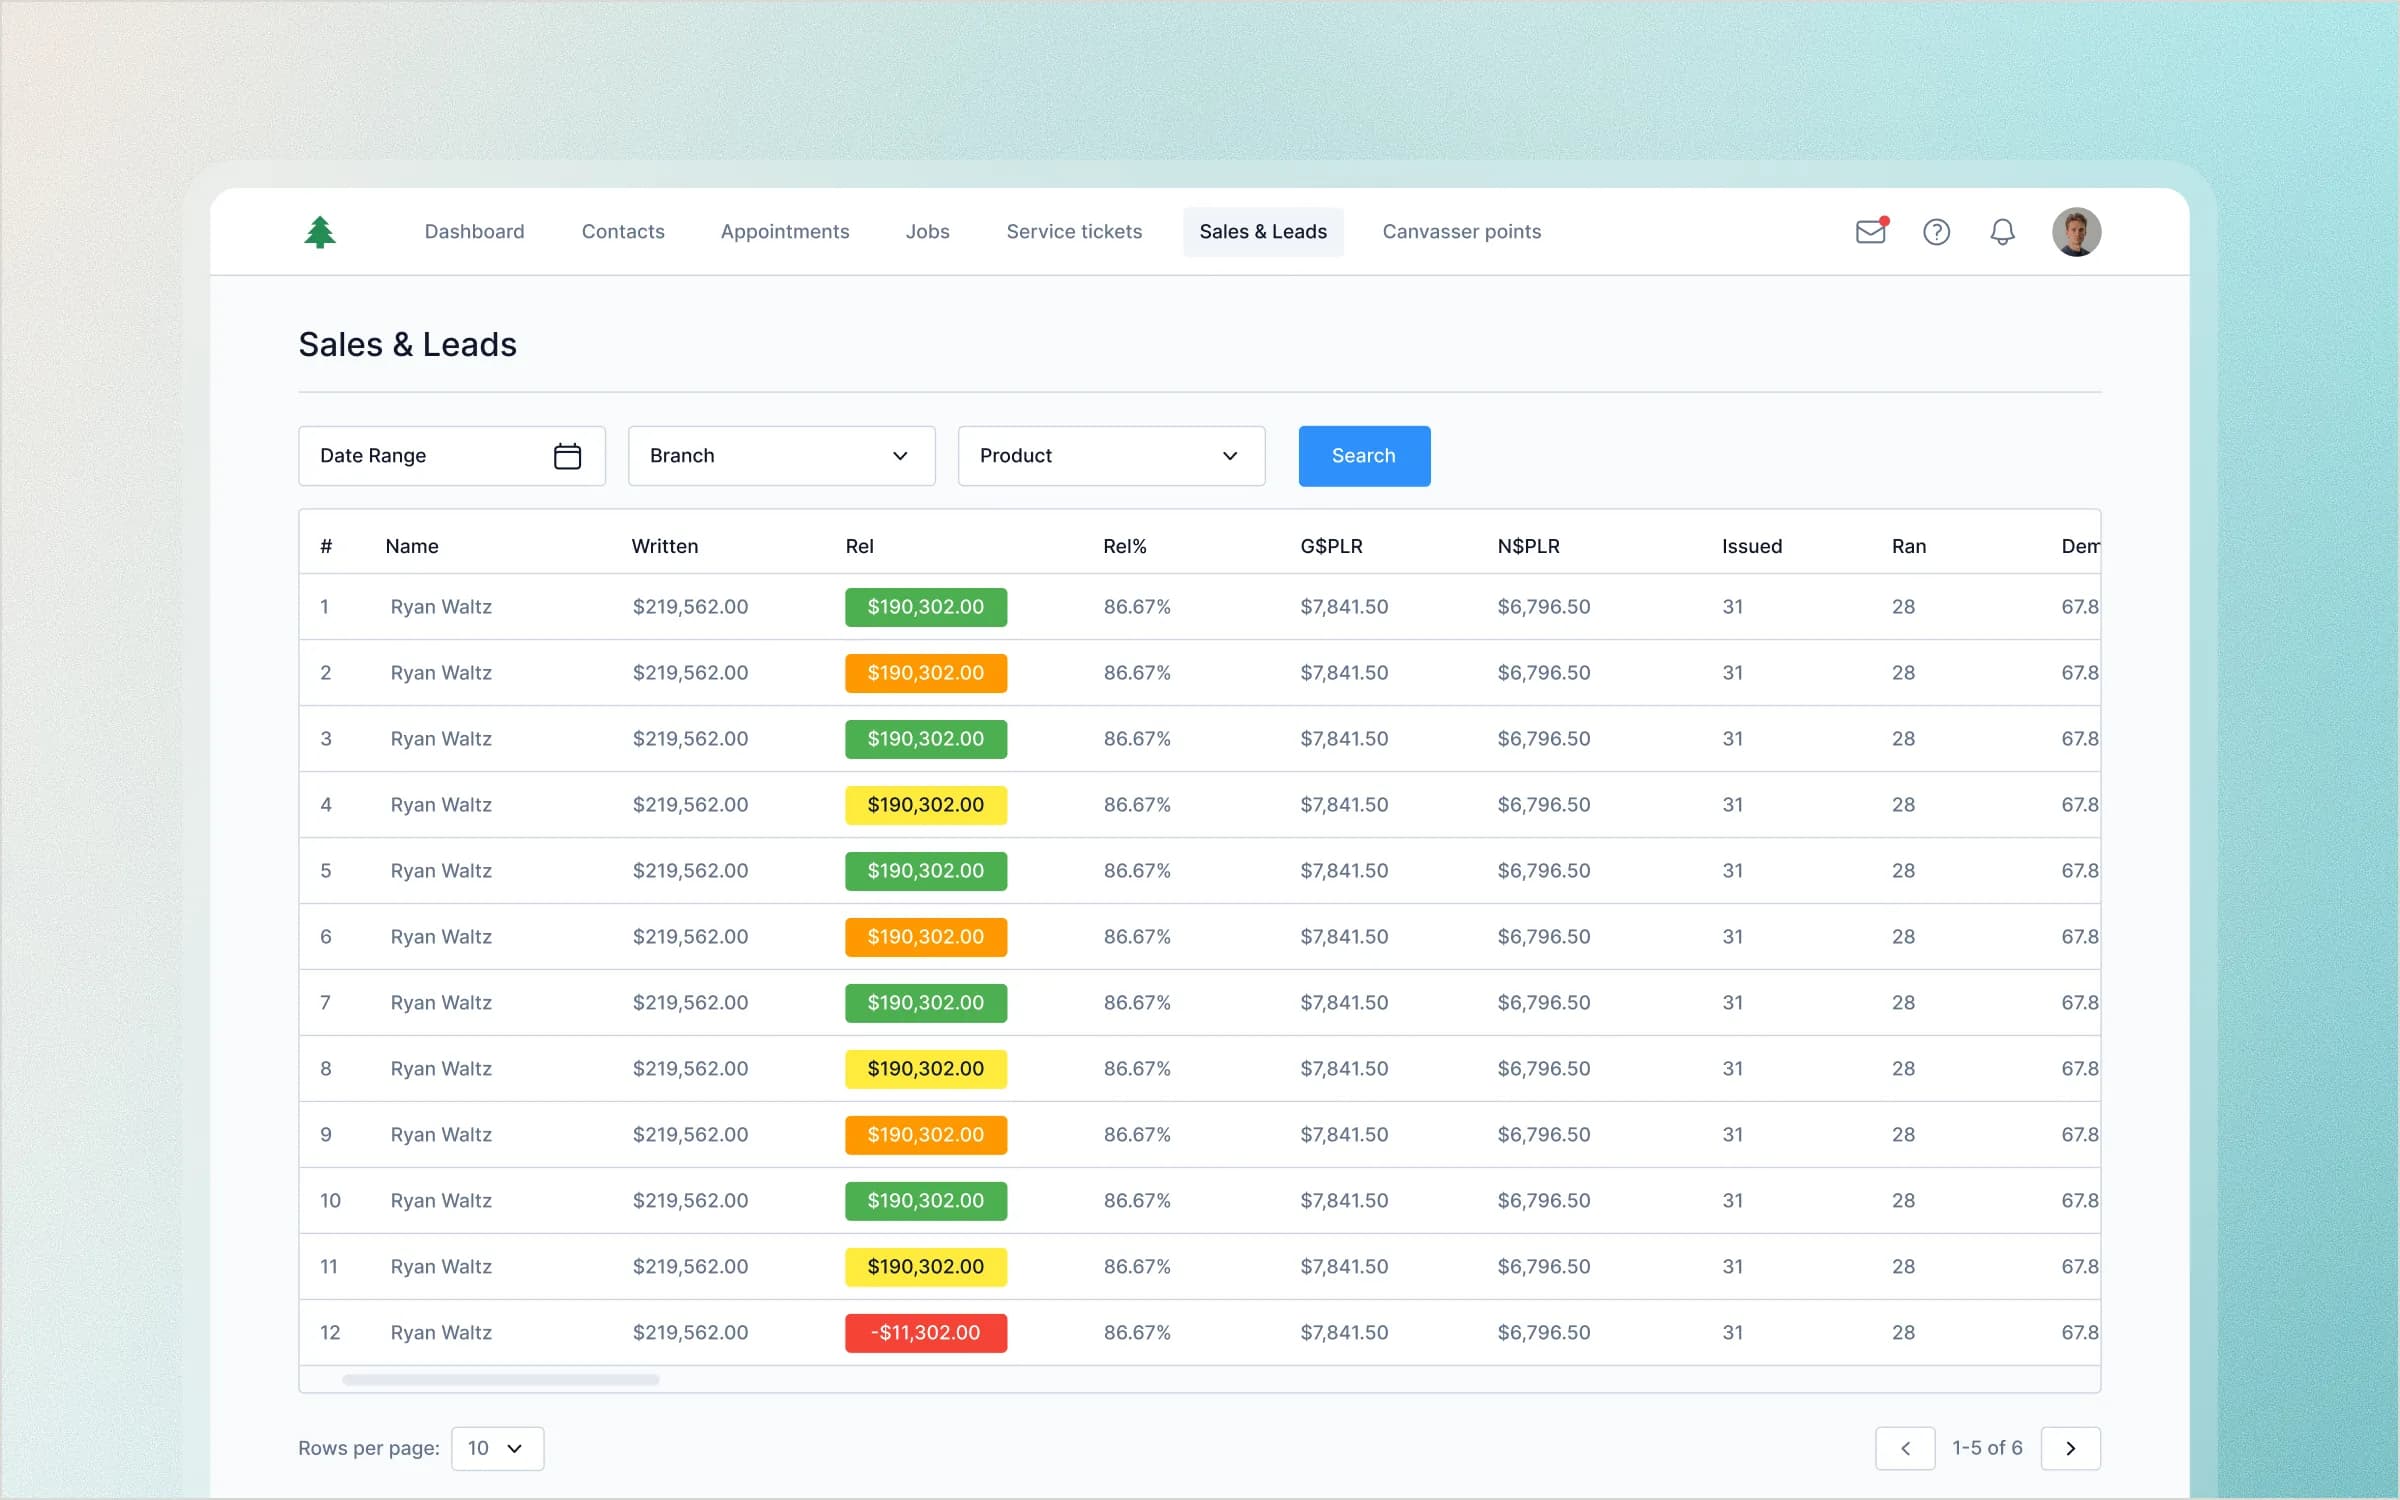The width and height of the screenshot is (2400, 1500).
Task: Go to the next page arrow
Action: tap(2070, 1448)
